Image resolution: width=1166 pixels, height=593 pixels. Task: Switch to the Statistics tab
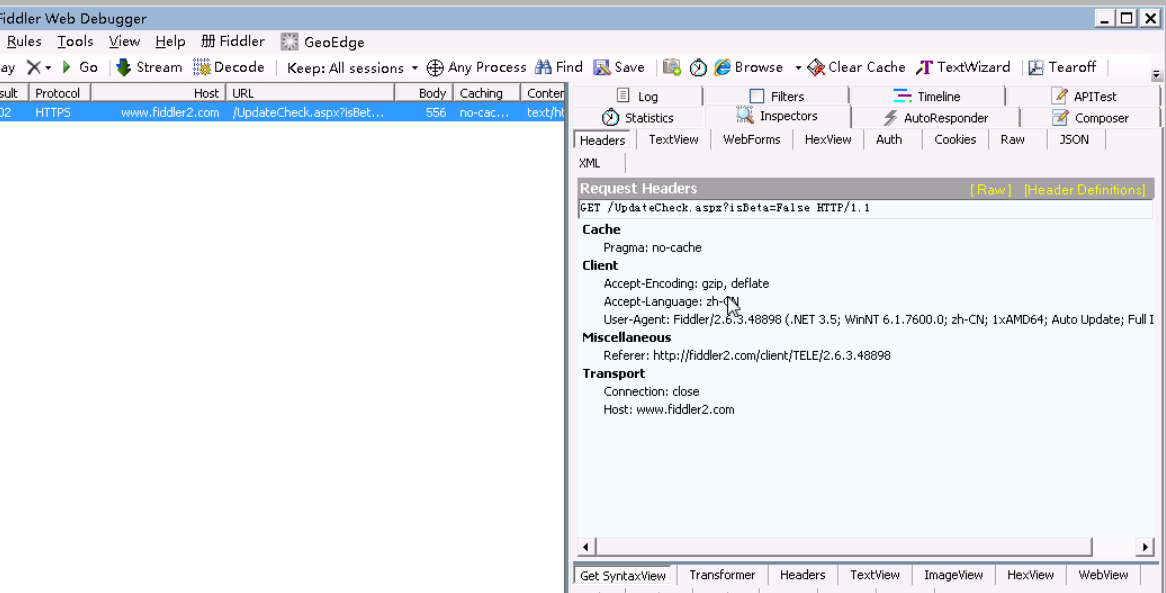click(x=637, y=118)
